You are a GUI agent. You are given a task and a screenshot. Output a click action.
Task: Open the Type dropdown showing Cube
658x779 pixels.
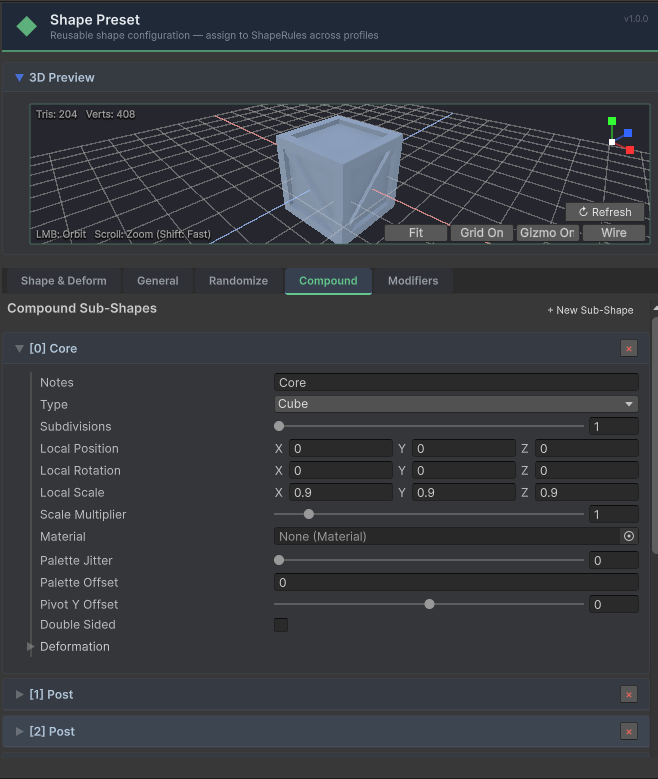[456, 404]
